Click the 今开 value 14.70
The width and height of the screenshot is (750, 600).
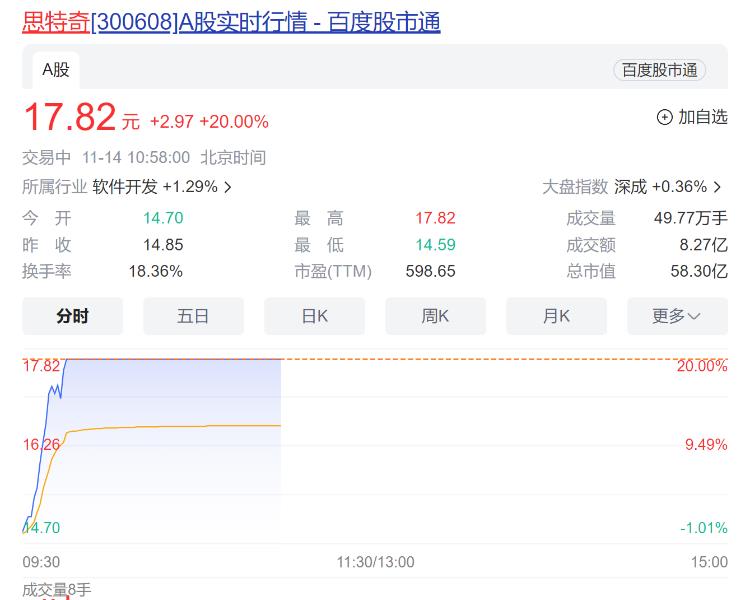(x=163, y=218)
